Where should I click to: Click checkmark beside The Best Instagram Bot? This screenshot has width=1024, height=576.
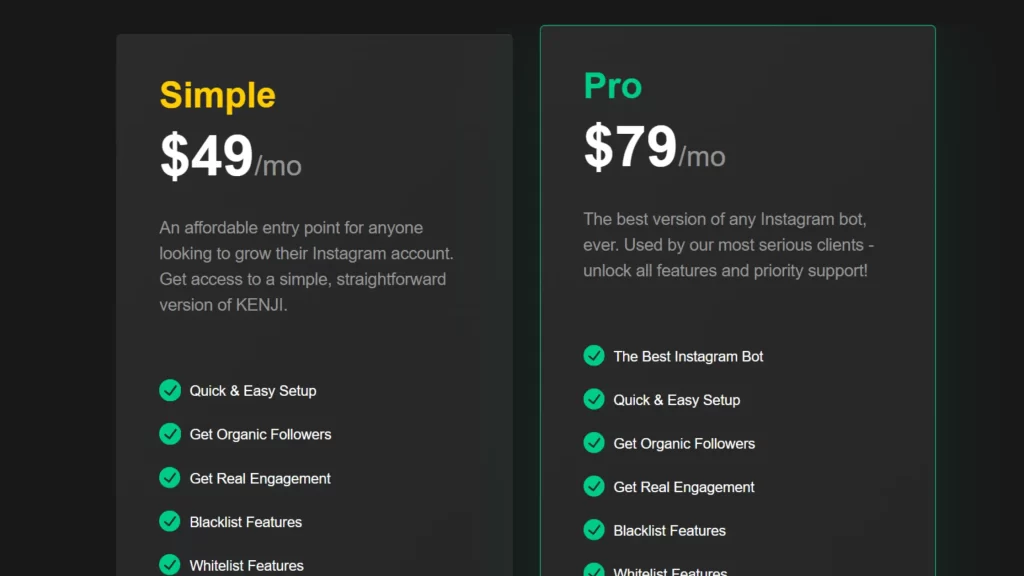594,355
